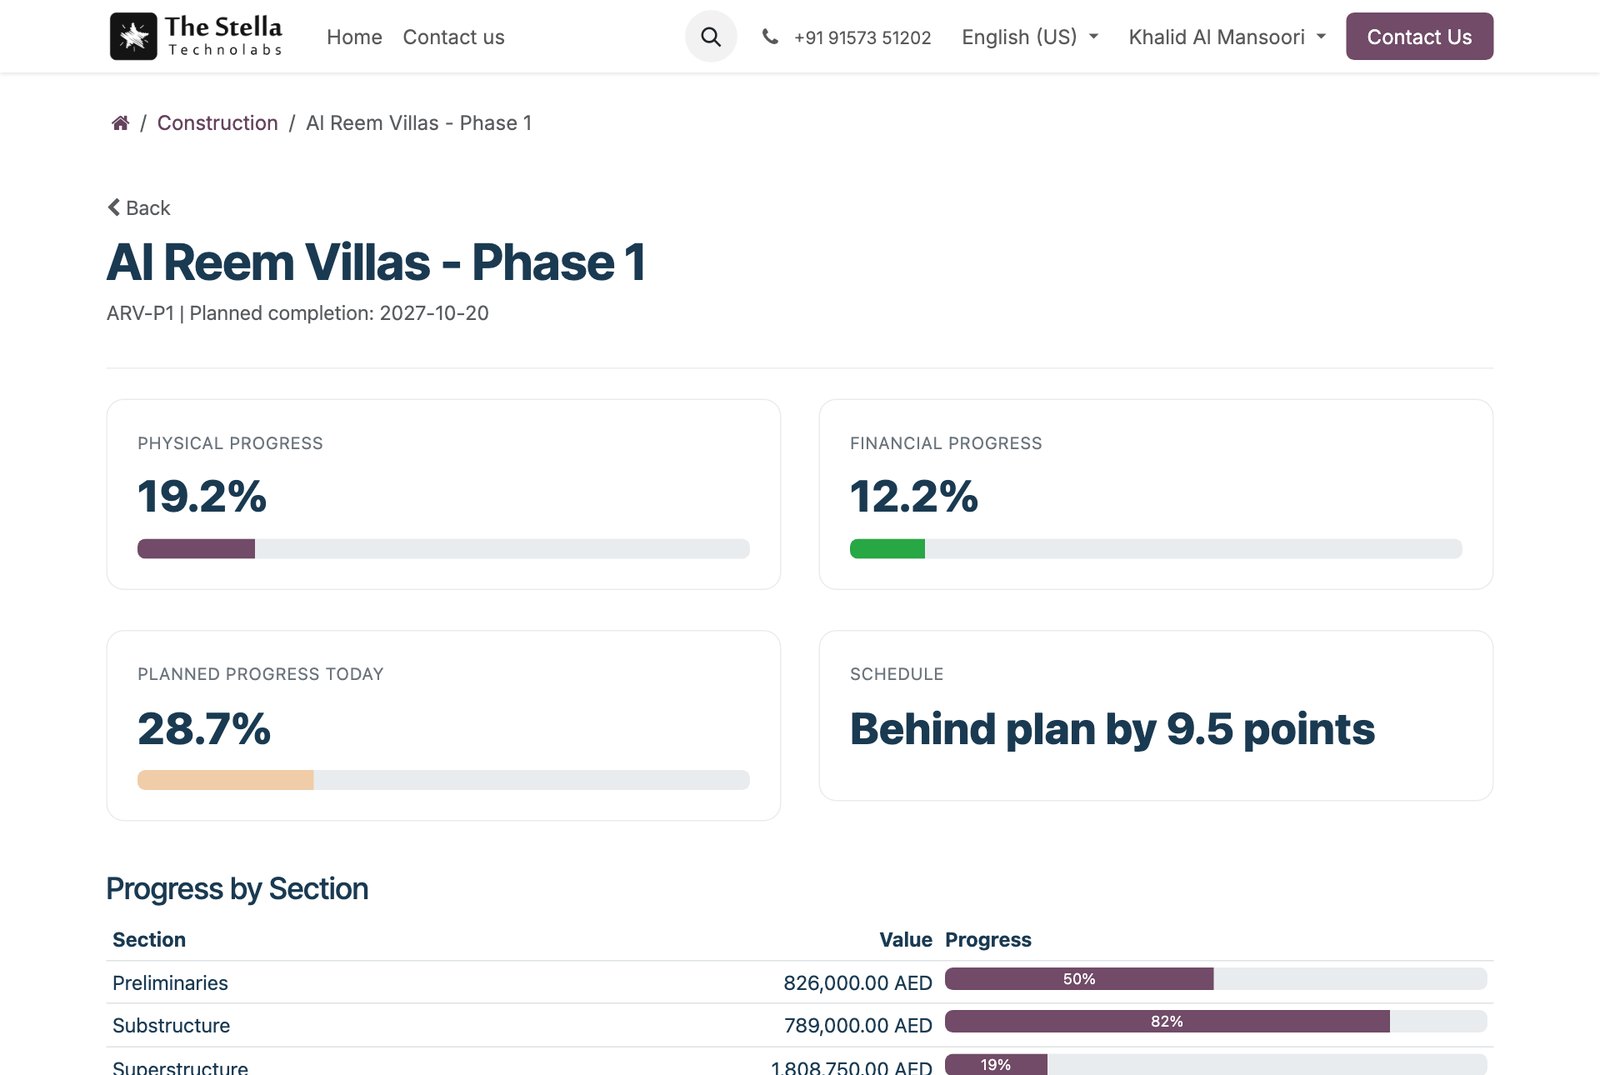Image resolution: width=1600 pixels, height=1075 pixels.
Task: Click the Planned Progress Today bar
Action: tap(443, 780)
